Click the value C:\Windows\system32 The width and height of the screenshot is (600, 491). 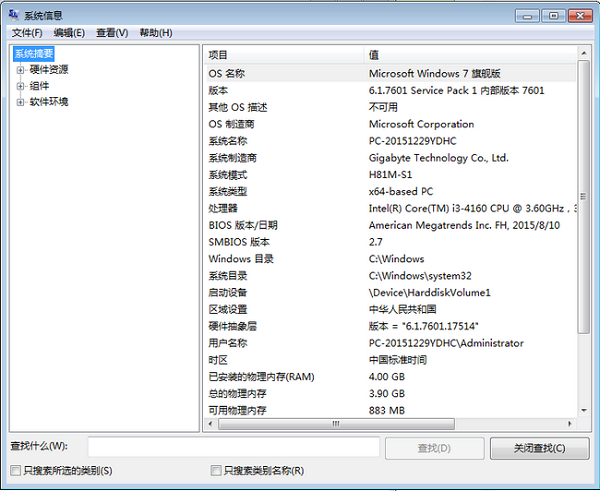[420, 276]
